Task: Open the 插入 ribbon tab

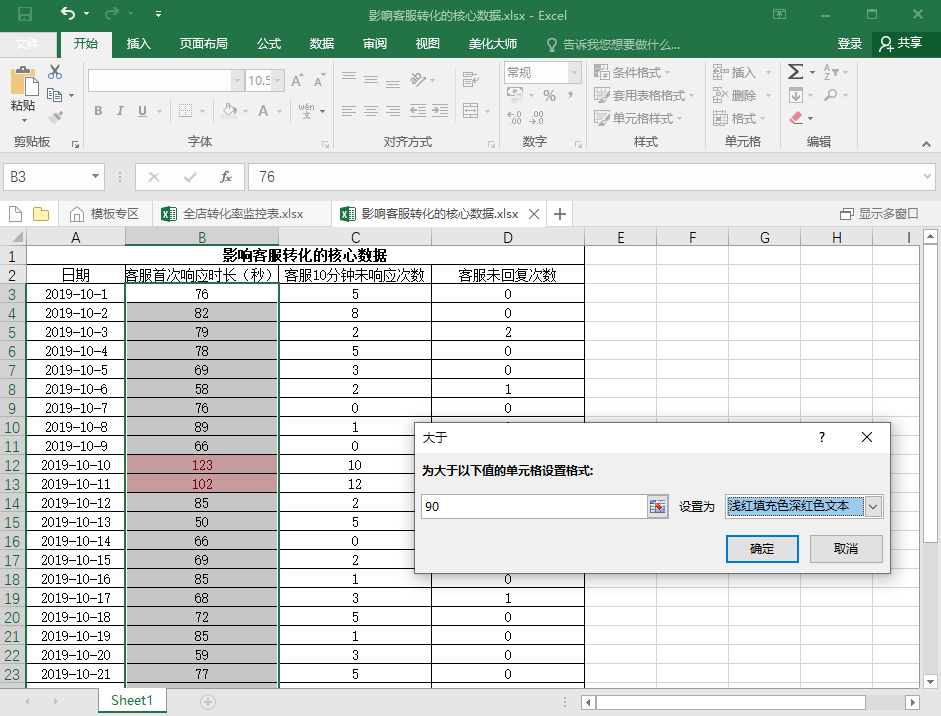Action: coord(139,44)
